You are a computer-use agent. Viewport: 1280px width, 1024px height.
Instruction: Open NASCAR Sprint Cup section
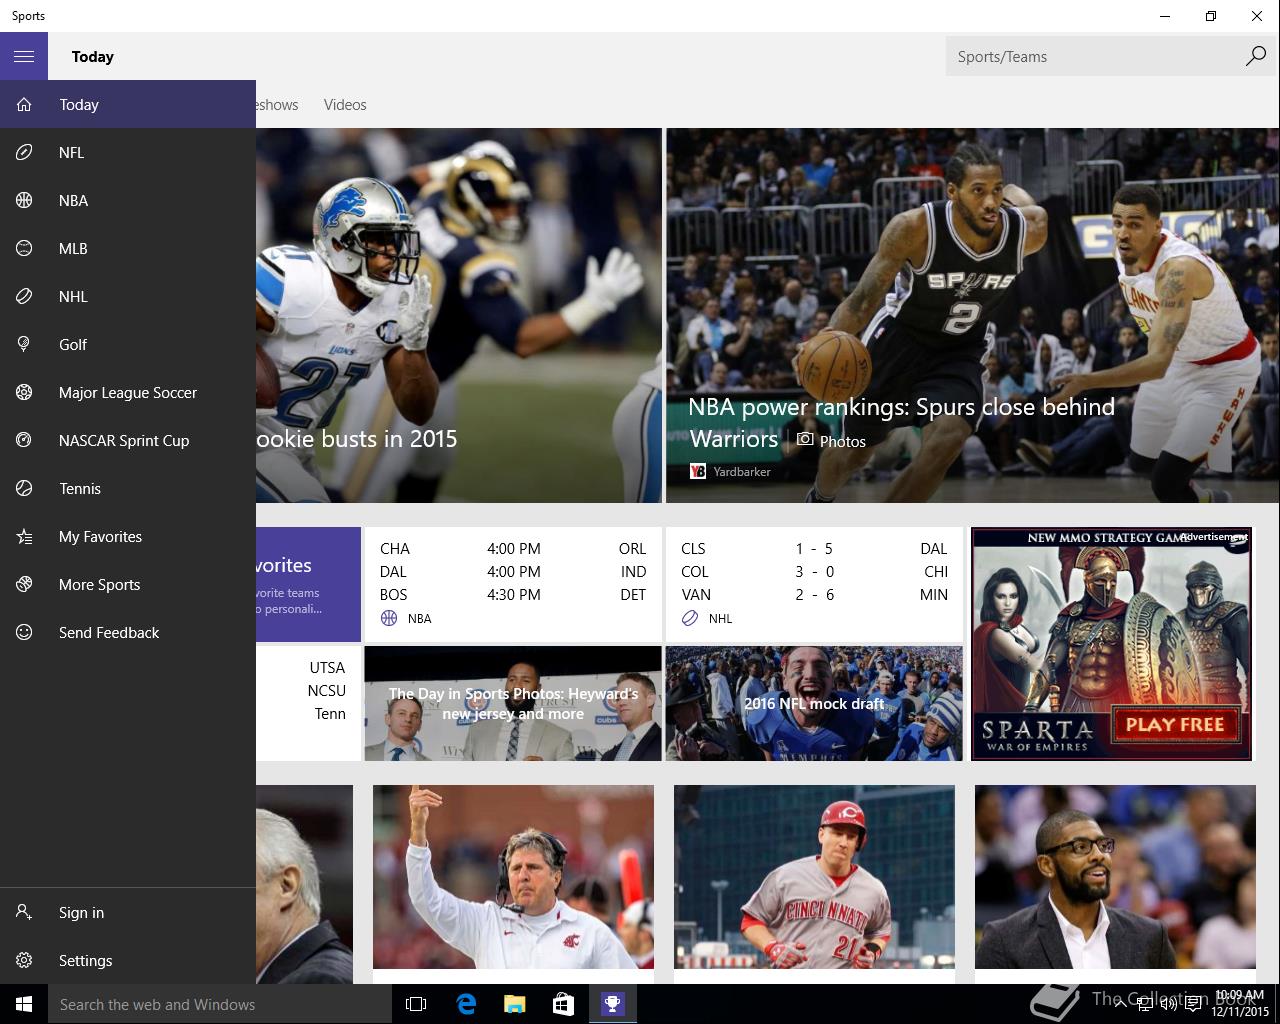tap(128, 440)
